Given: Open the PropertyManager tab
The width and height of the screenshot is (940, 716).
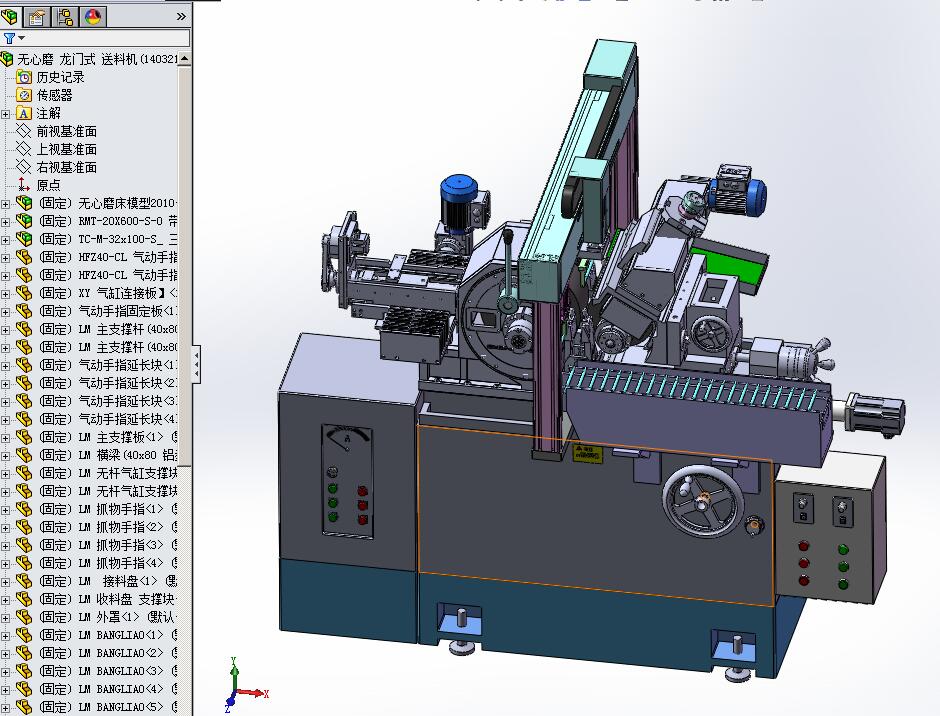Looking at the screenshot, I should (37, 16).
